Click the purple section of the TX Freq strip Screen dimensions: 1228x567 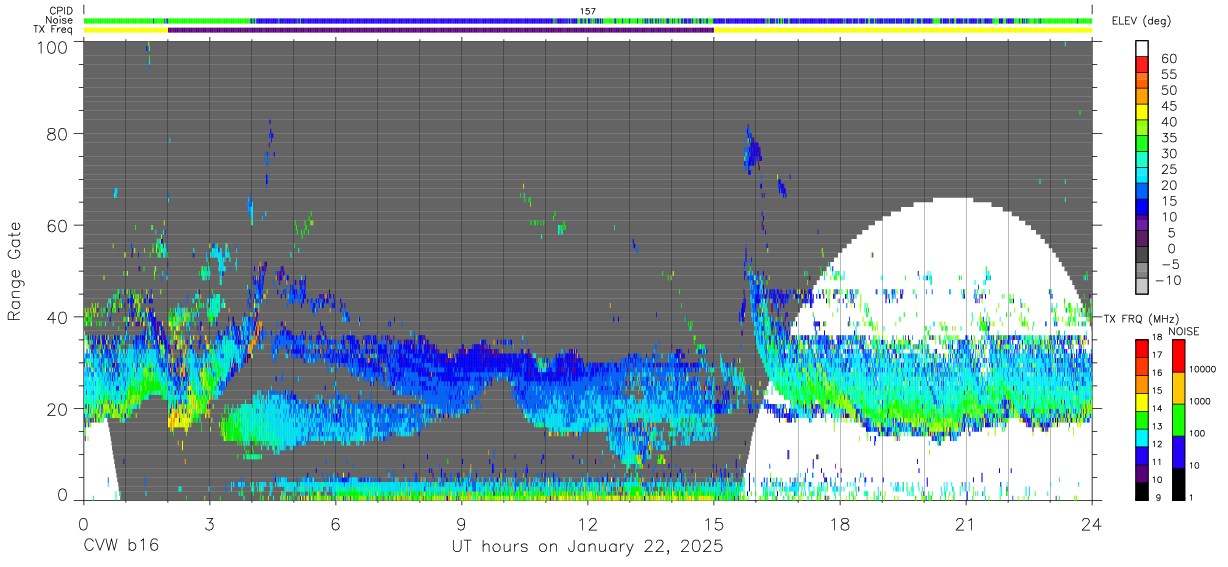coord(440,30)
